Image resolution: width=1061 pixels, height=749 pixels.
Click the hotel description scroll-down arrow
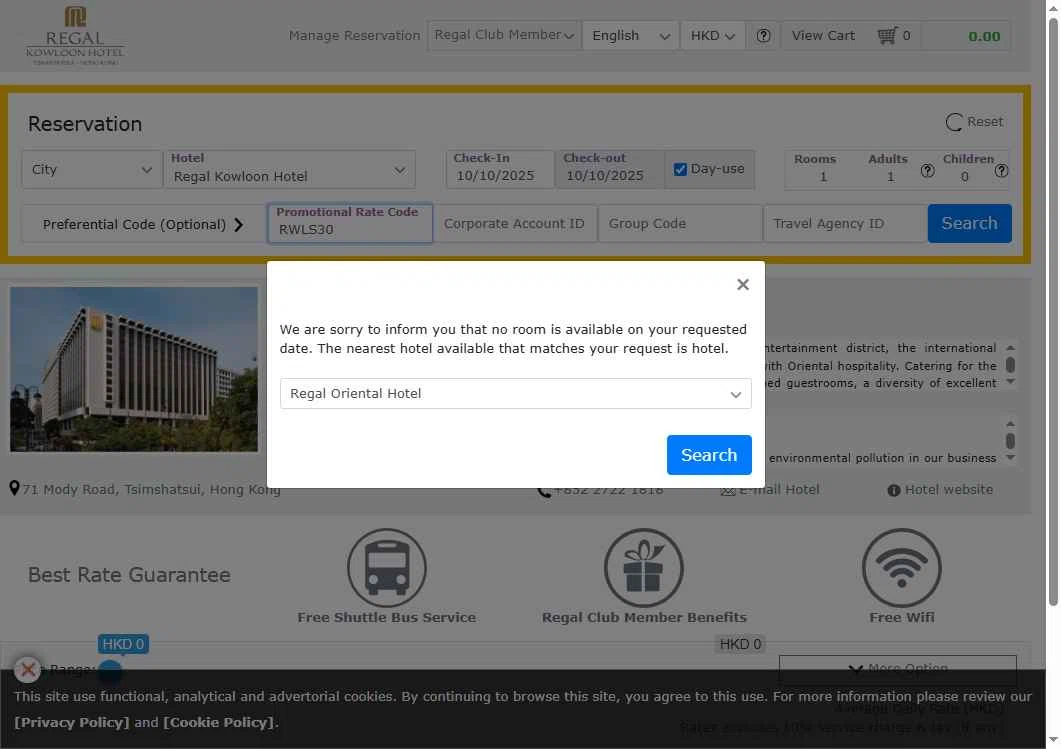(x=1010, y=382)
